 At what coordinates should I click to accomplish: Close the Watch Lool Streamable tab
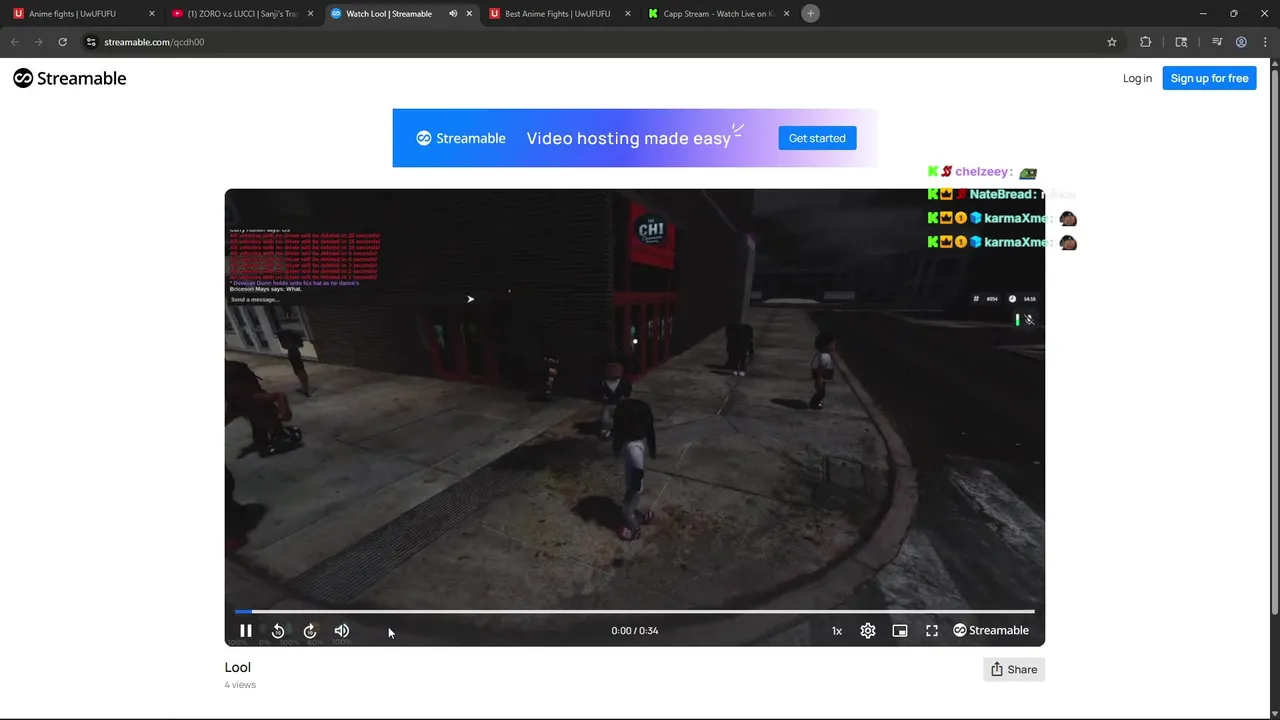tap(469, 14)
